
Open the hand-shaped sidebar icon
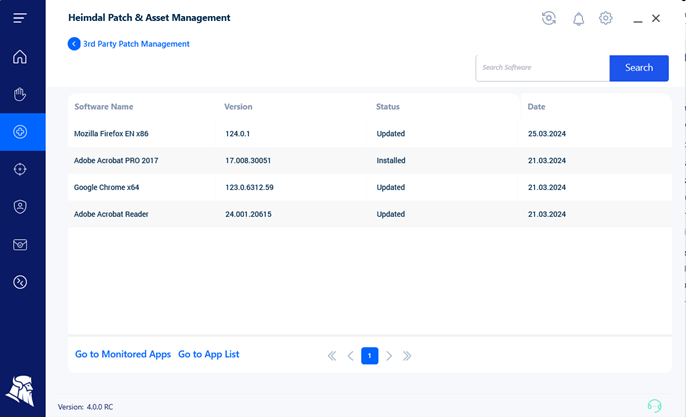[x=20, y=94]
